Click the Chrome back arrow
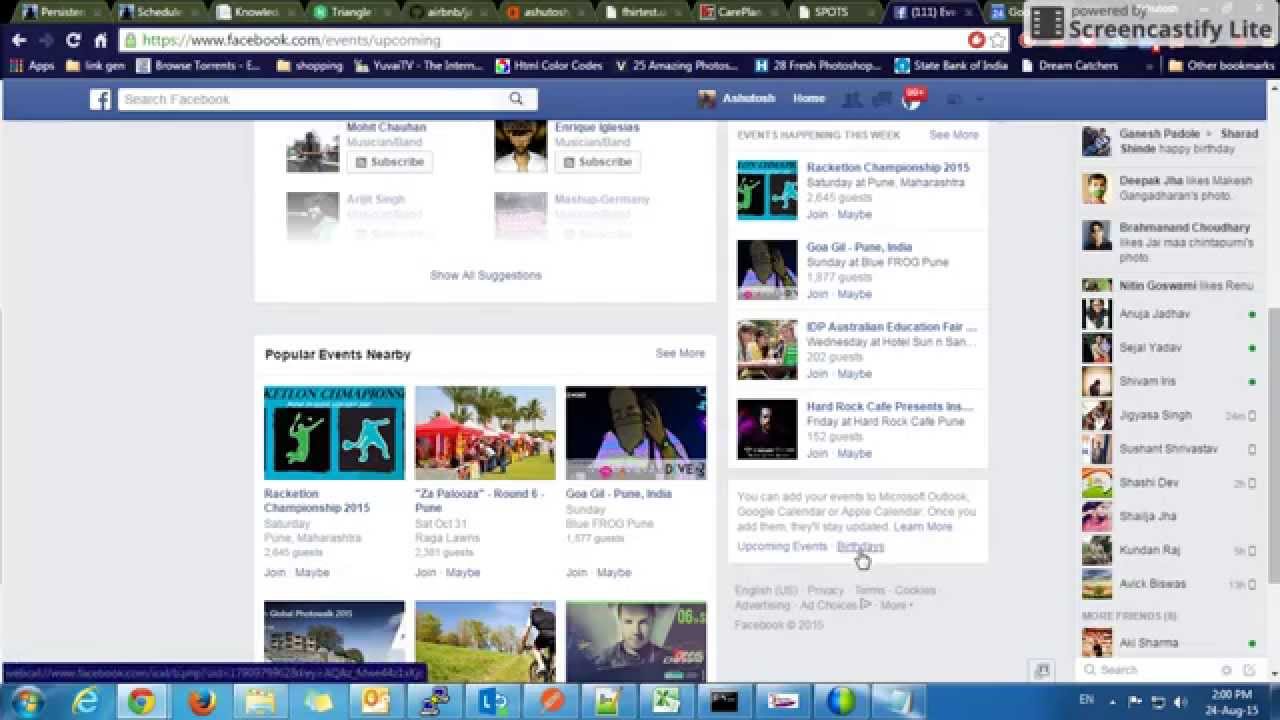 (19, 40)
